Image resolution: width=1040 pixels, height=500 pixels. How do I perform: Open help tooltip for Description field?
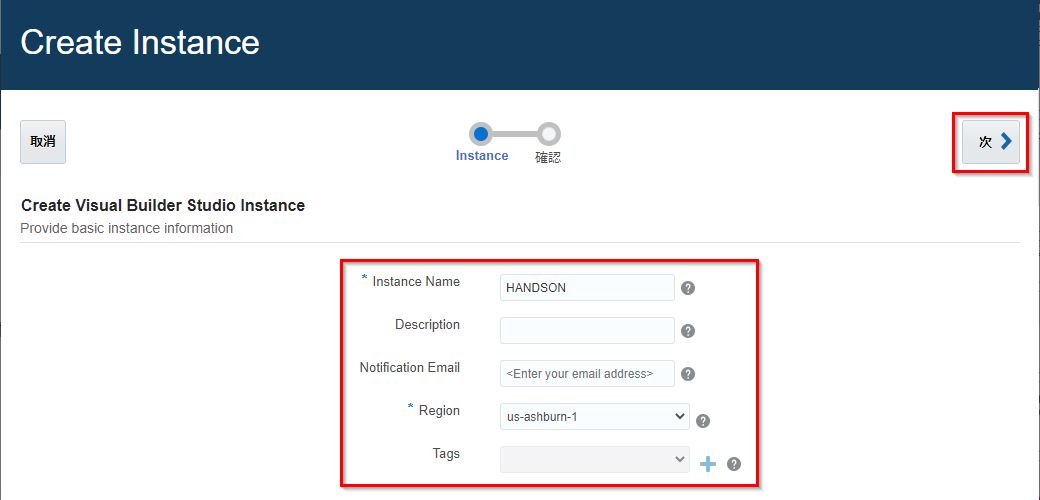[x=688, y=331]
